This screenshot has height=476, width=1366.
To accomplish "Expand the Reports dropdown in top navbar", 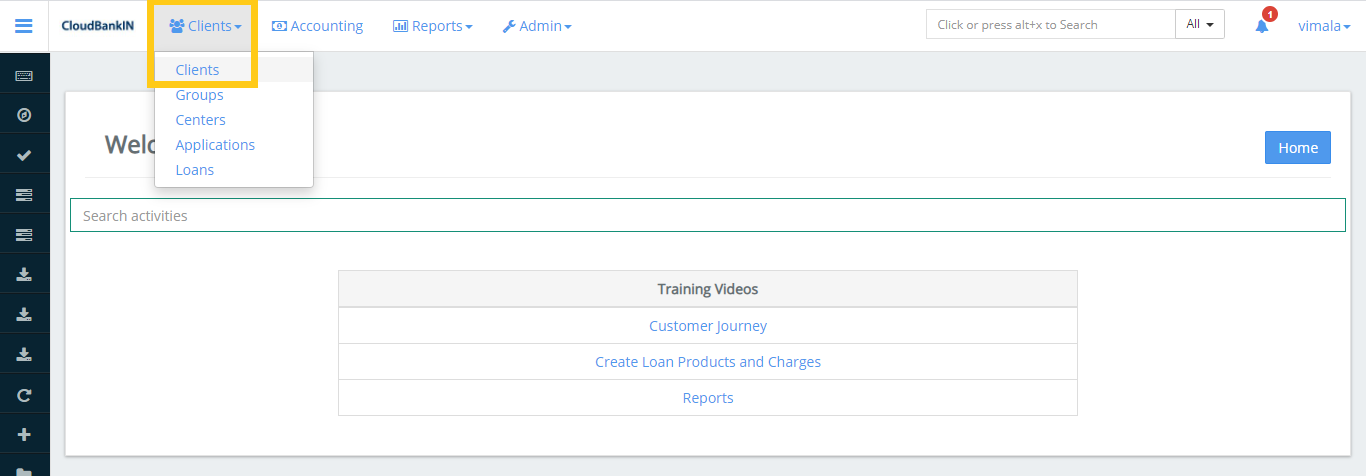I will pos(432,26).
